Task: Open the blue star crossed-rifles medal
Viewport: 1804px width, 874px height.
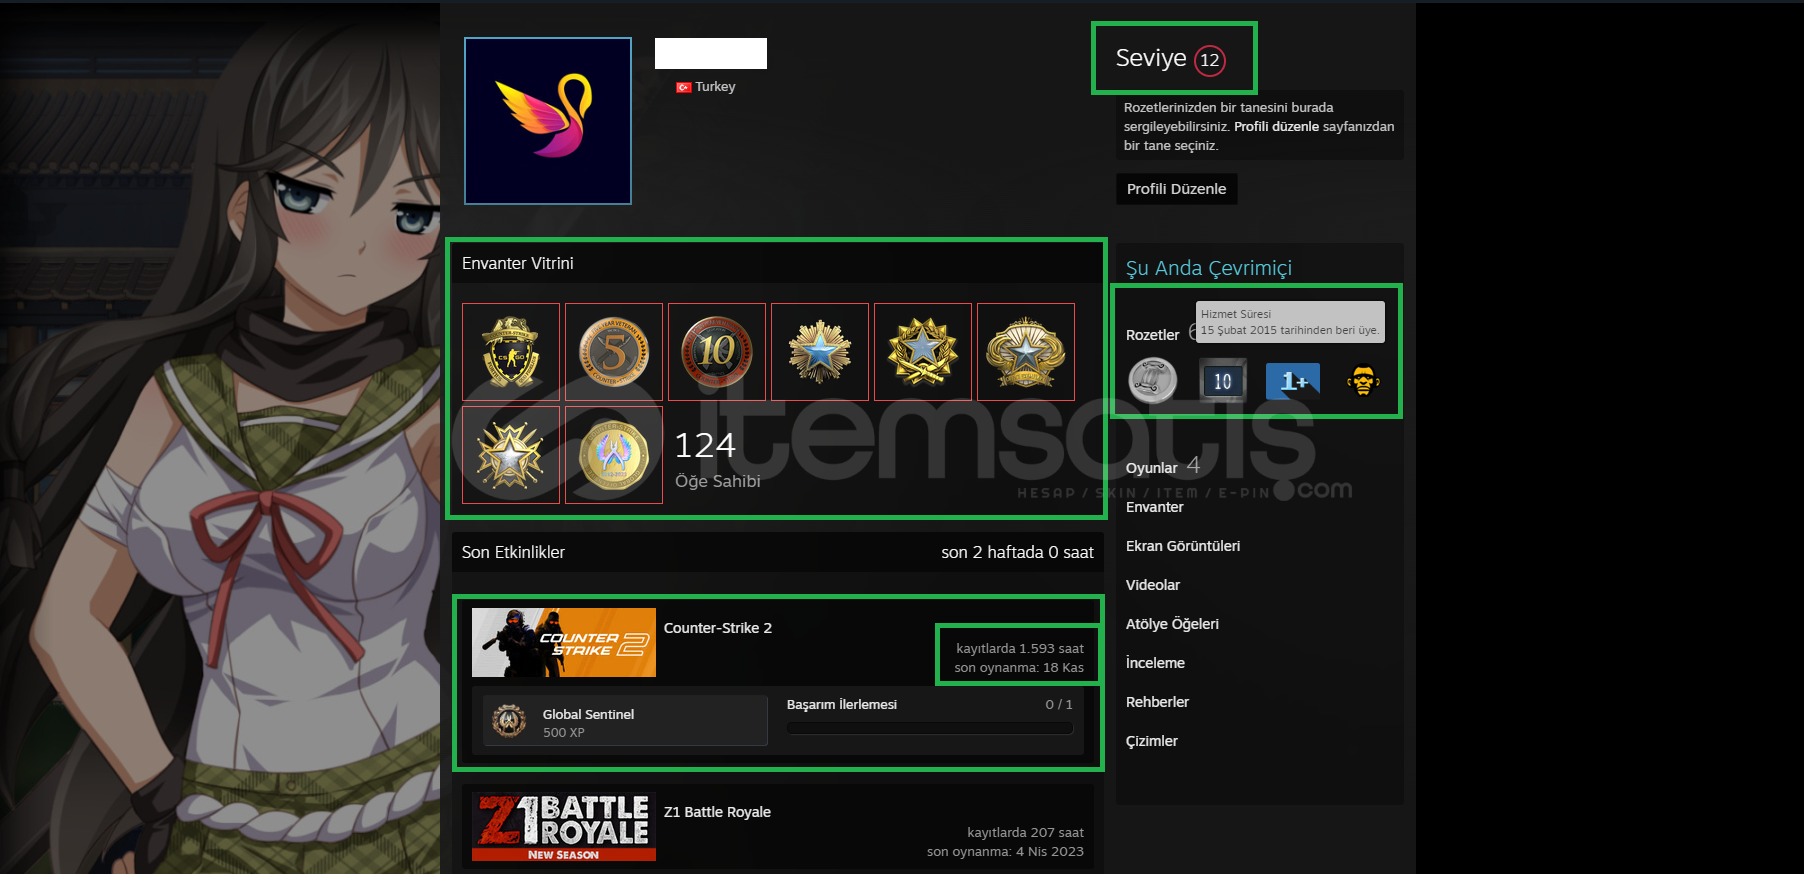Action: (923, 352)
